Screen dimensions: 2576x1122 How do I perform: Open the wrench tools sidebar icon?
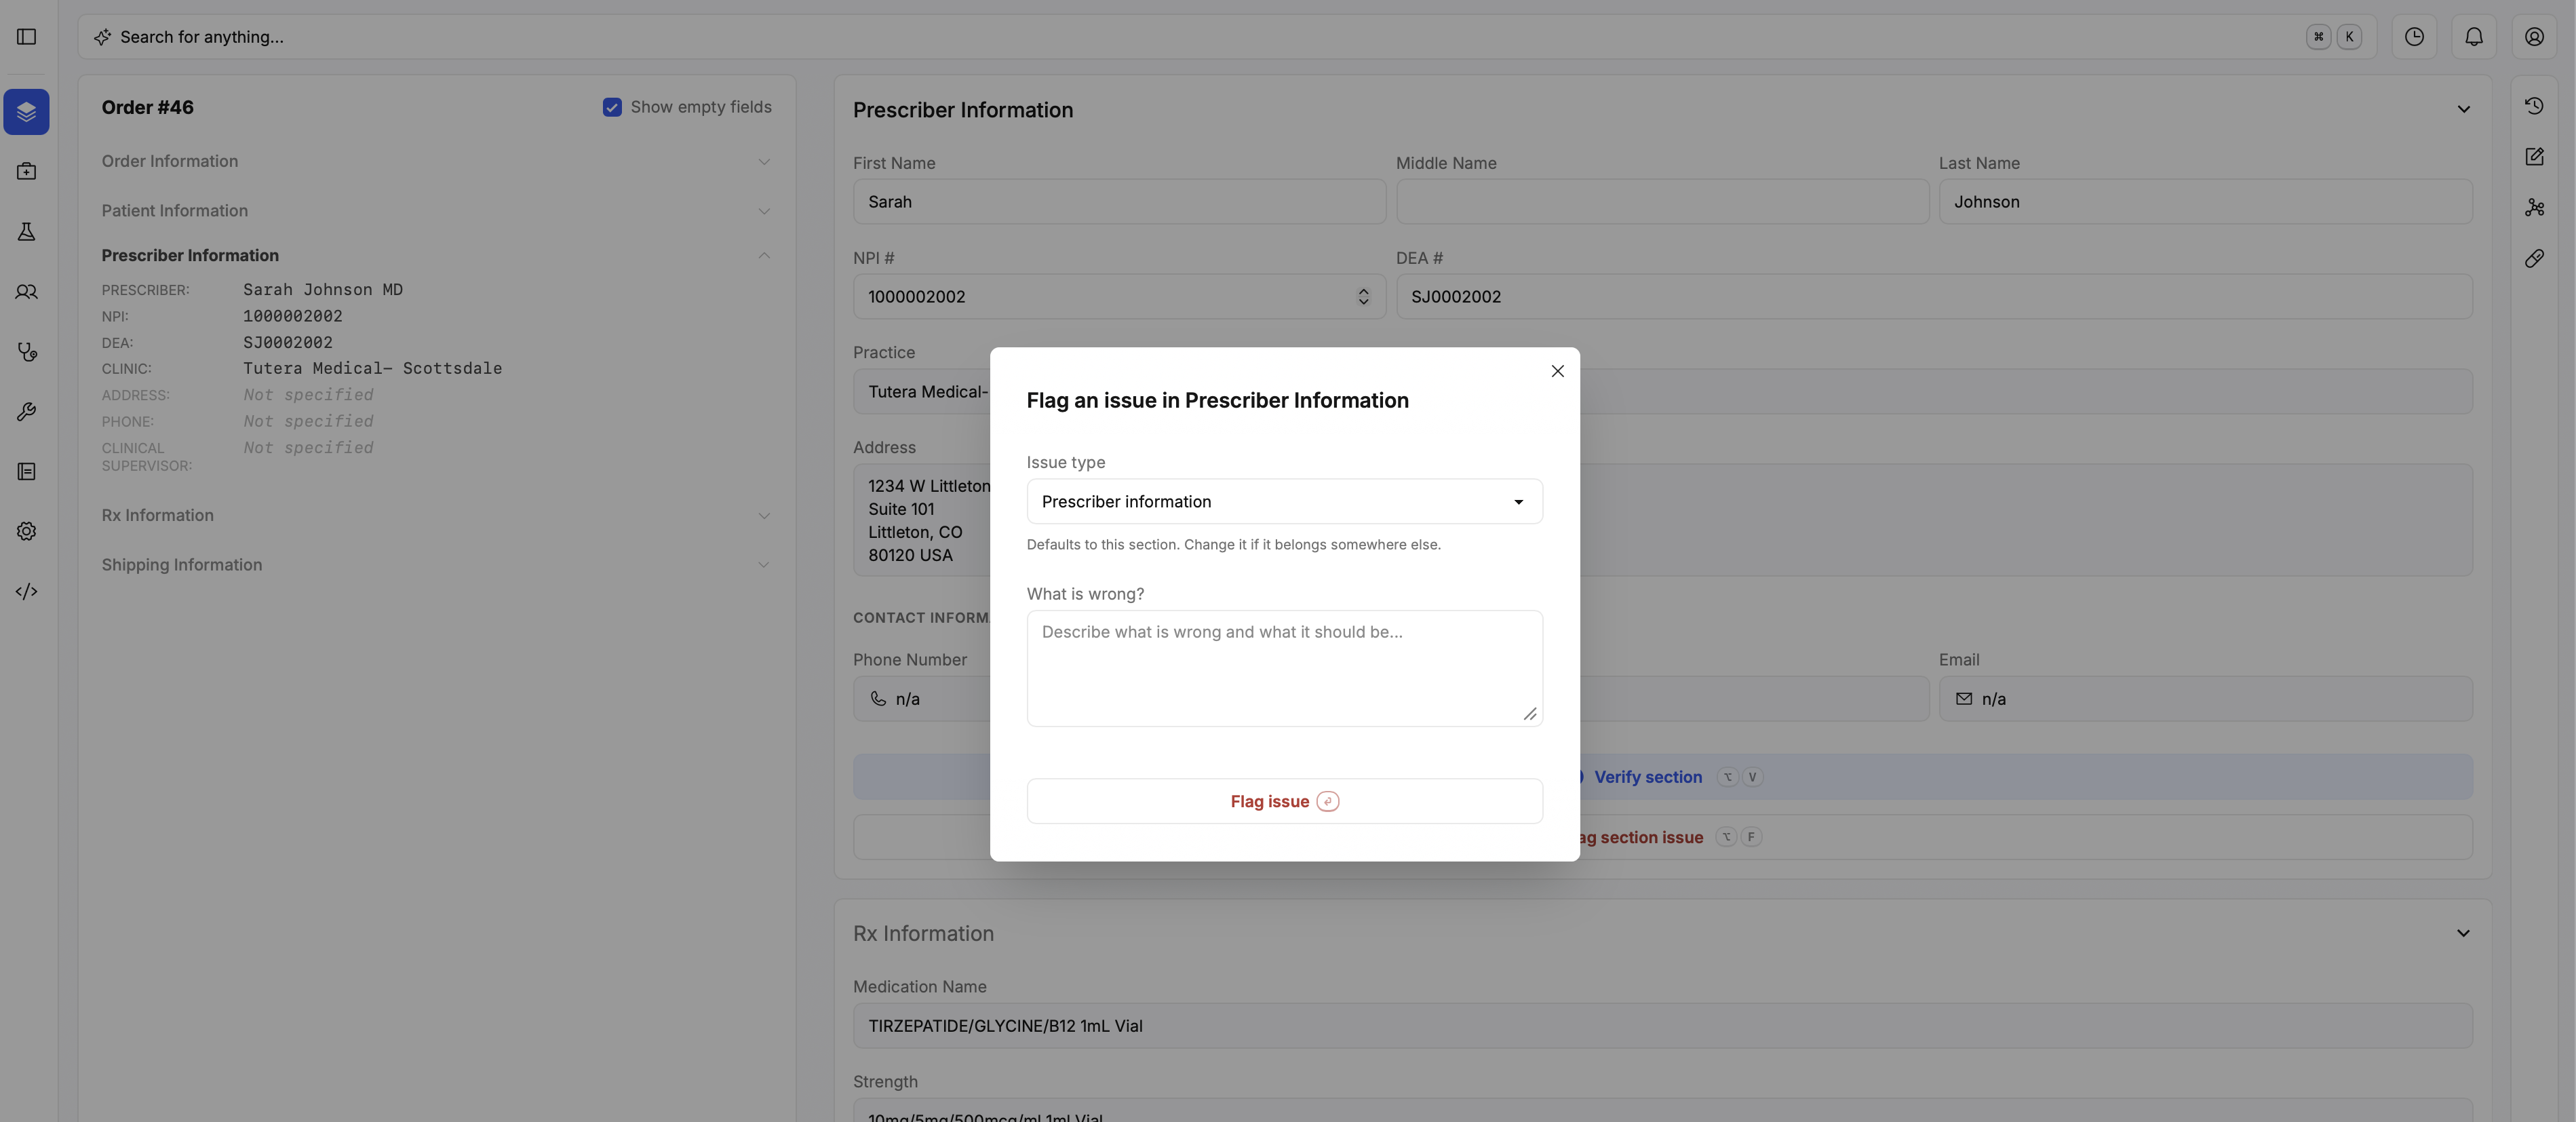27,412
